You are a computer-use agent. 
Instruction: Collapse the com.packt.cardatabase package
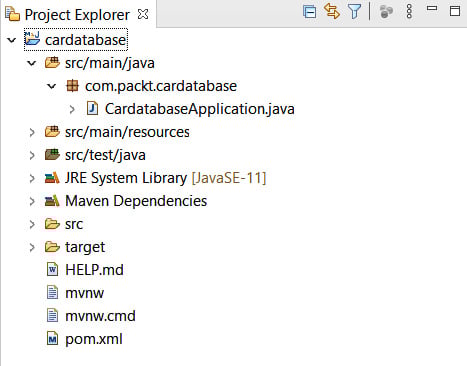point(52,86)
